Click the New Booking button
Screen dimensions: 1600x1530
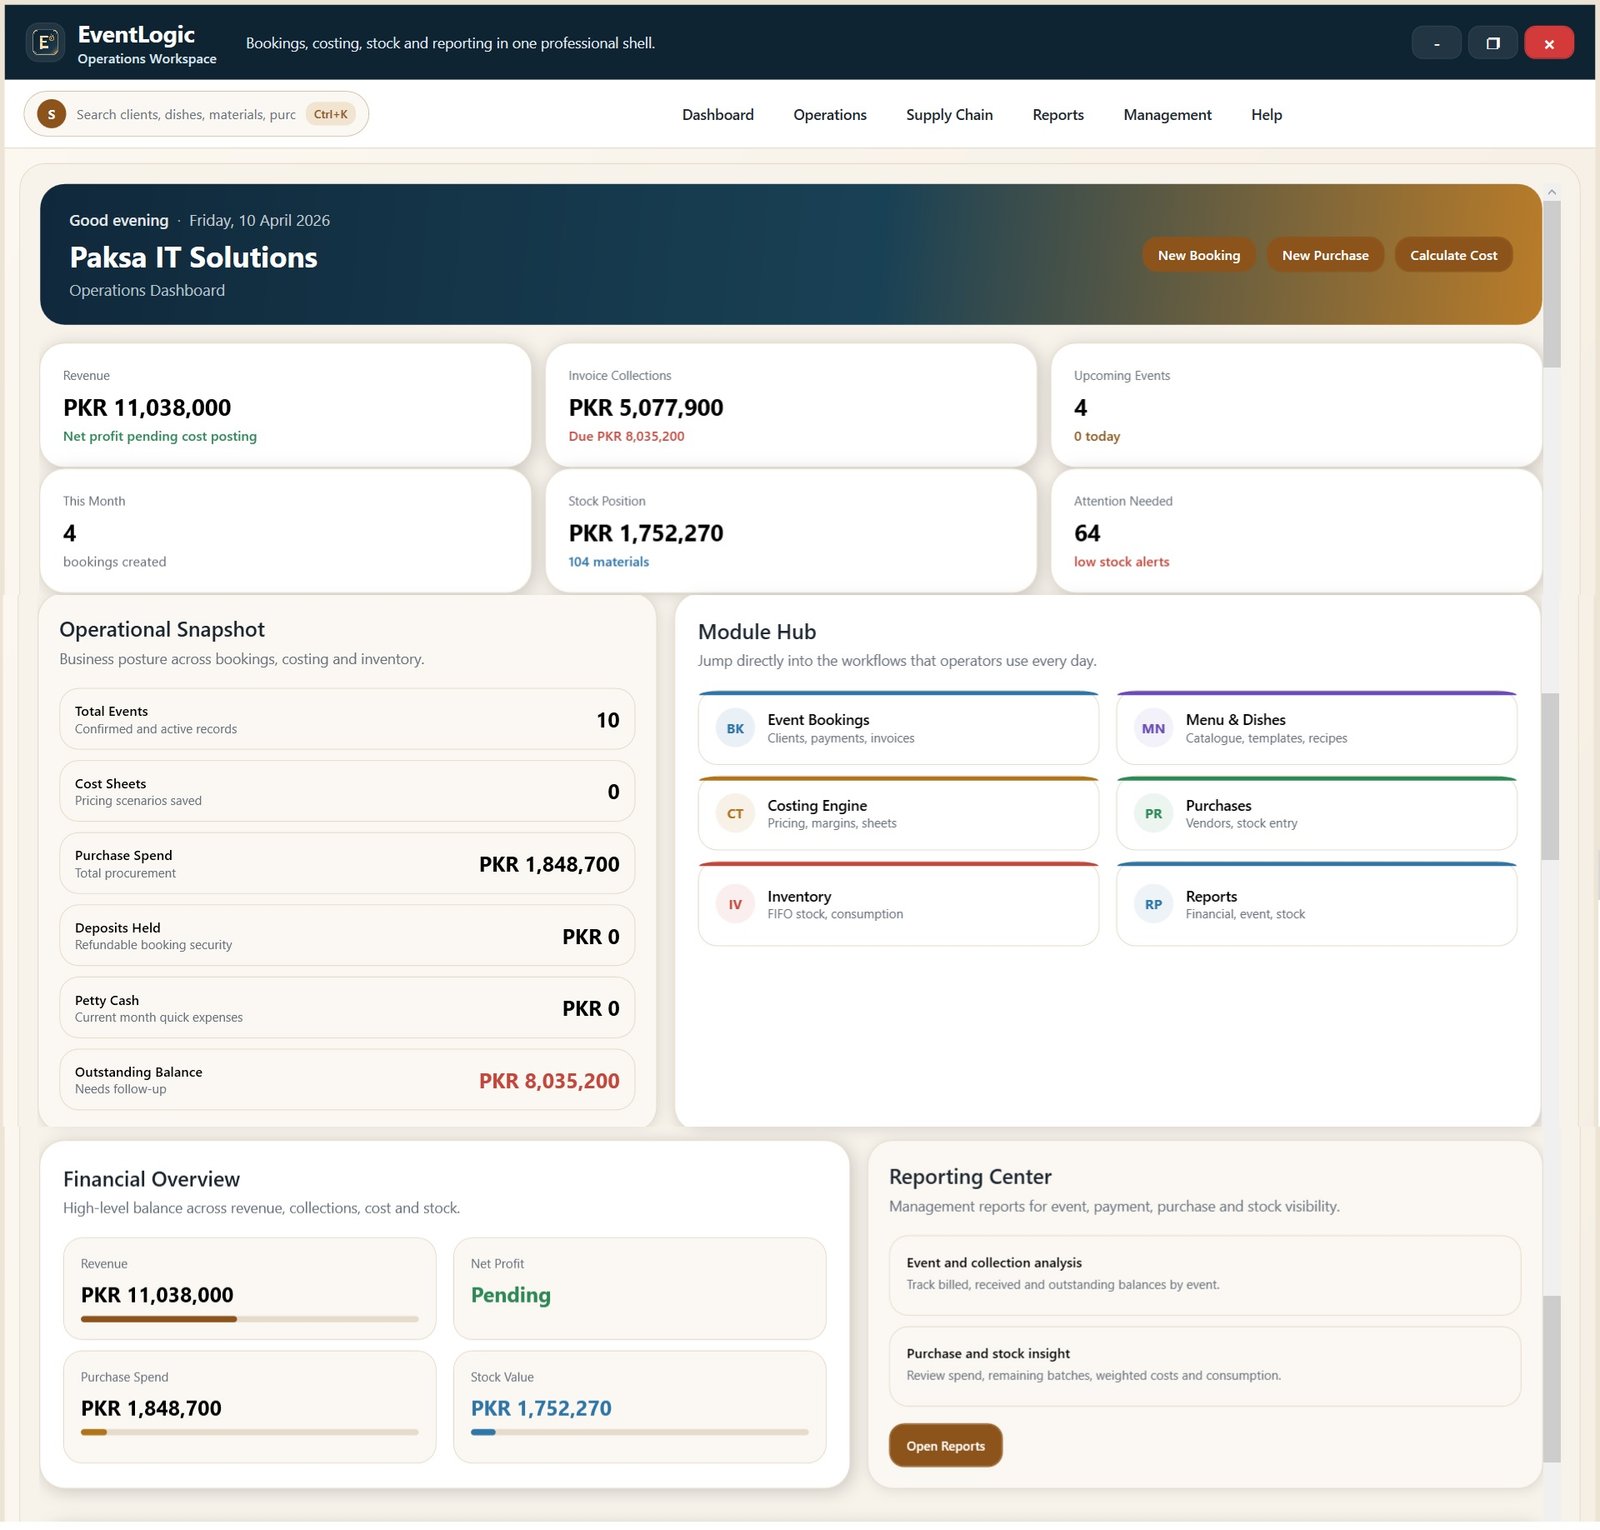click(1198, 256)
